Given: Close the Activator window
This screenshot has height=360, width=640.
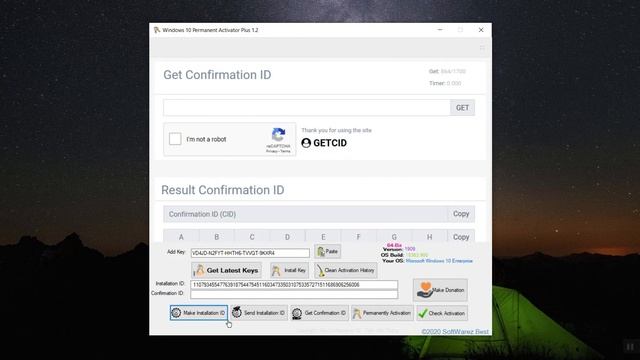Looking at the screenshot, I should [481, 30].
